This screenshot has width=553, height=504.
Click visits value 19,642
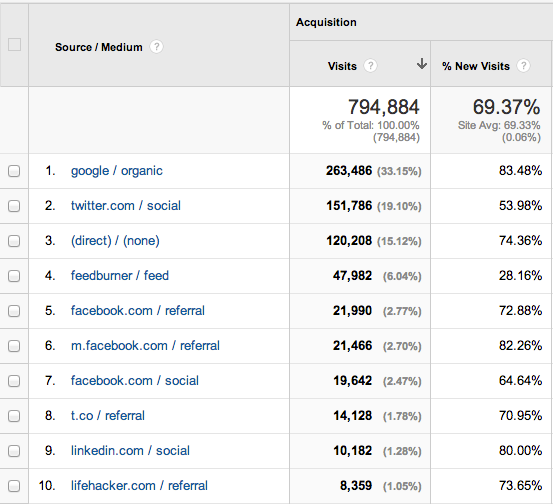tap(353, 381)
